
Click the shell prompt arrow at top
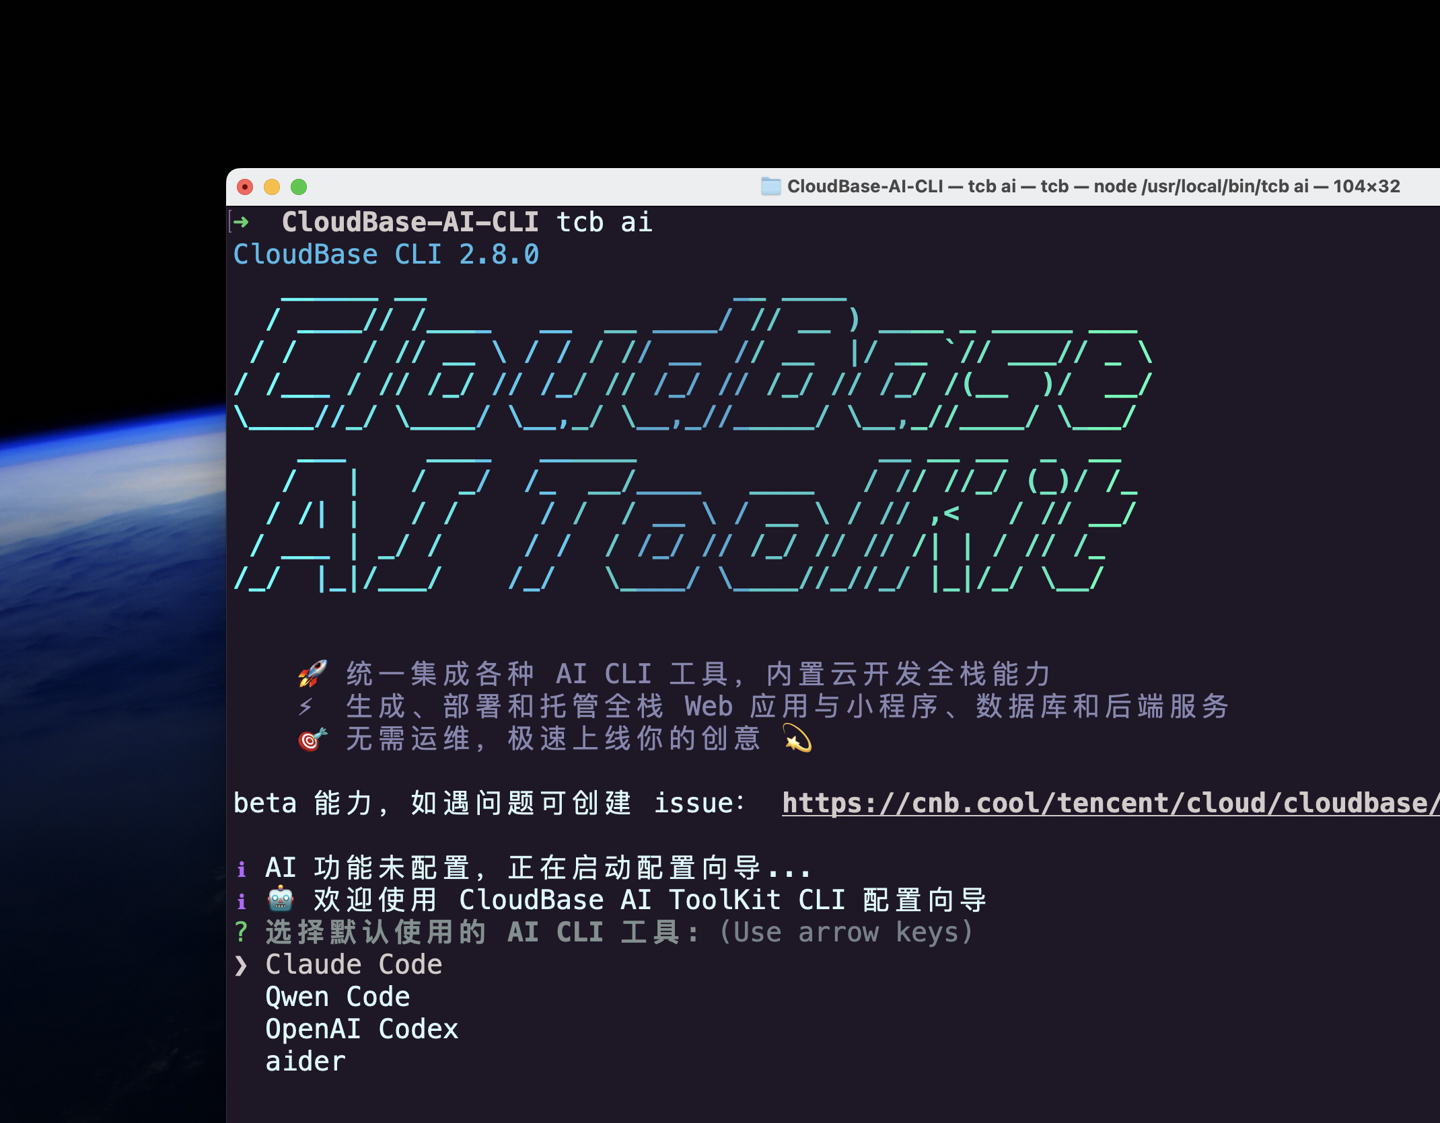242,221
